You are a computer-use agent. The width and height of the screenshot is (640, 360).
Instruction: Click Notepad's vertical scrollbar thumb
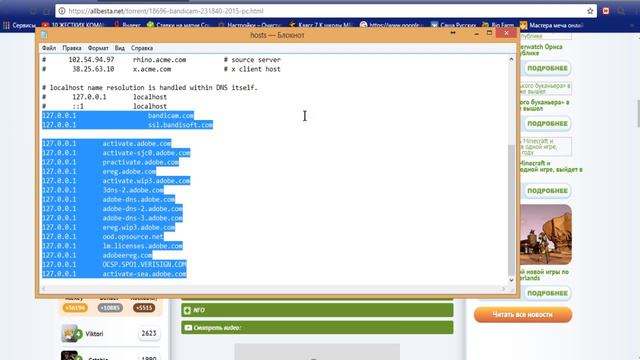(x=511, y=210)
